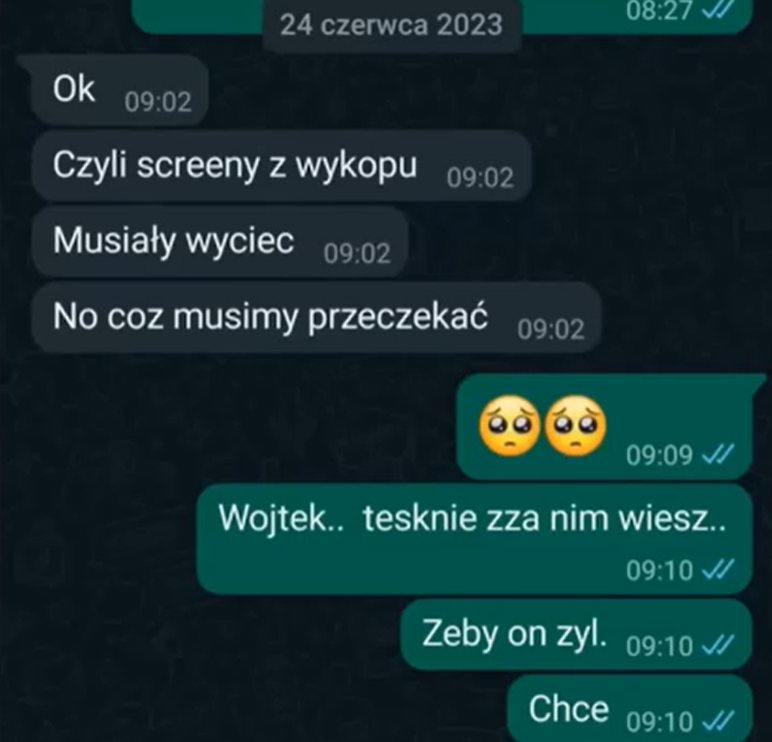The height and width of the screenshot is (742, 772).
Task: Tap read checkmarks on "Zeby on zyl."
Action: pyautogui.click(x=718, y=645)
